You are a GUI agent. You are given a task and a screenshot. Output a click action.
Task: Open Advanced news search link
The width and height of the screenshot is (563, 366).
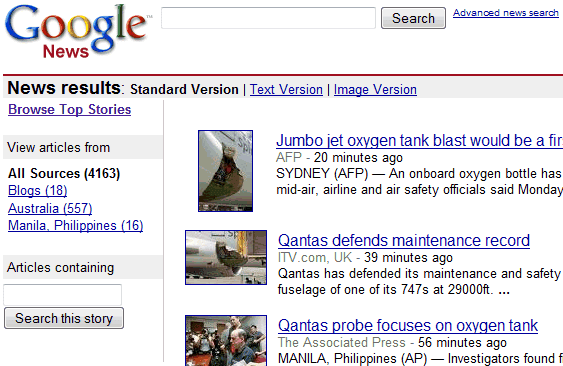[x=506, y=13]
